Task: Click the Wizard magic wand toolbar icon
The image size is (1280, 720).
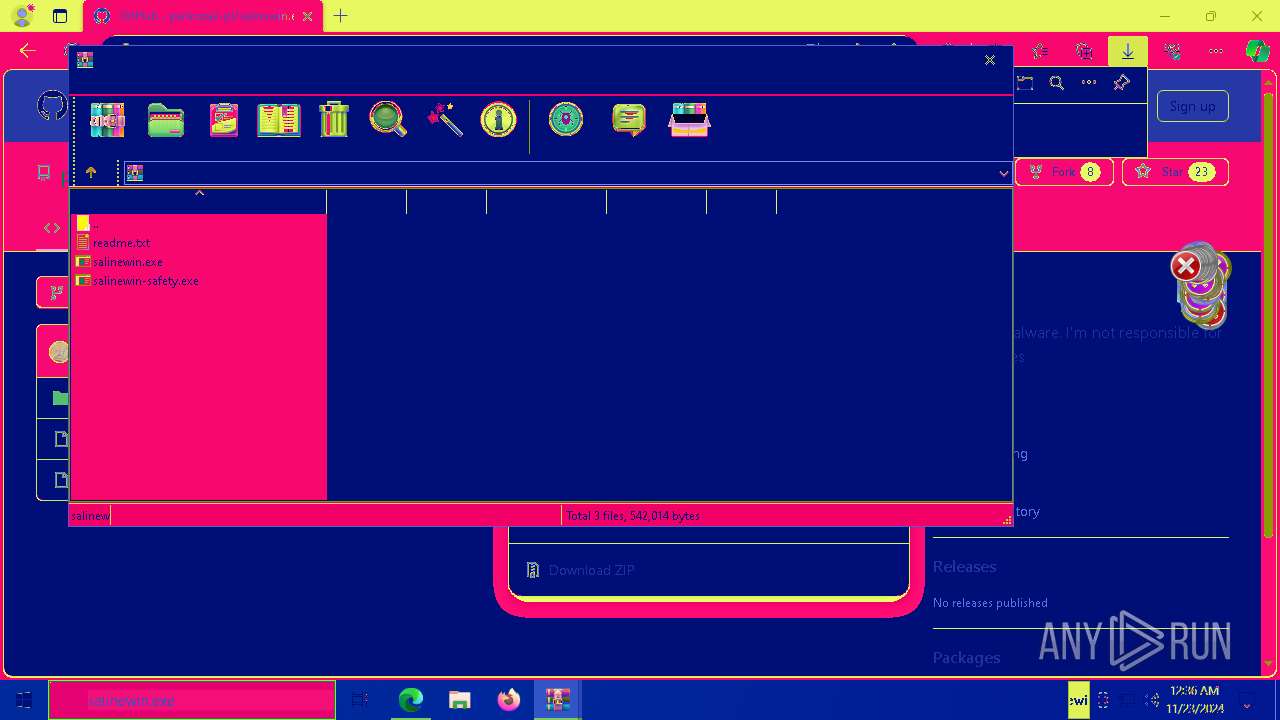Action: (x=444, y=120)
